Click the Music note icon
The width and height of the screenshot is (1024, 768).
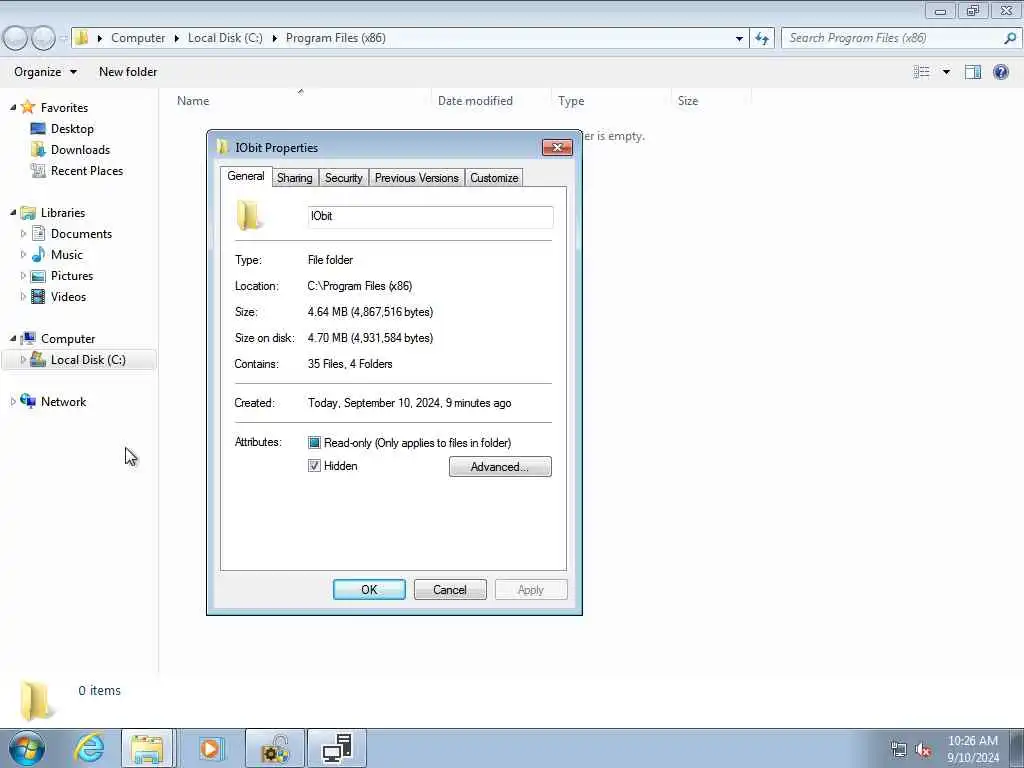pyautogui.click(x=39, y=254)
